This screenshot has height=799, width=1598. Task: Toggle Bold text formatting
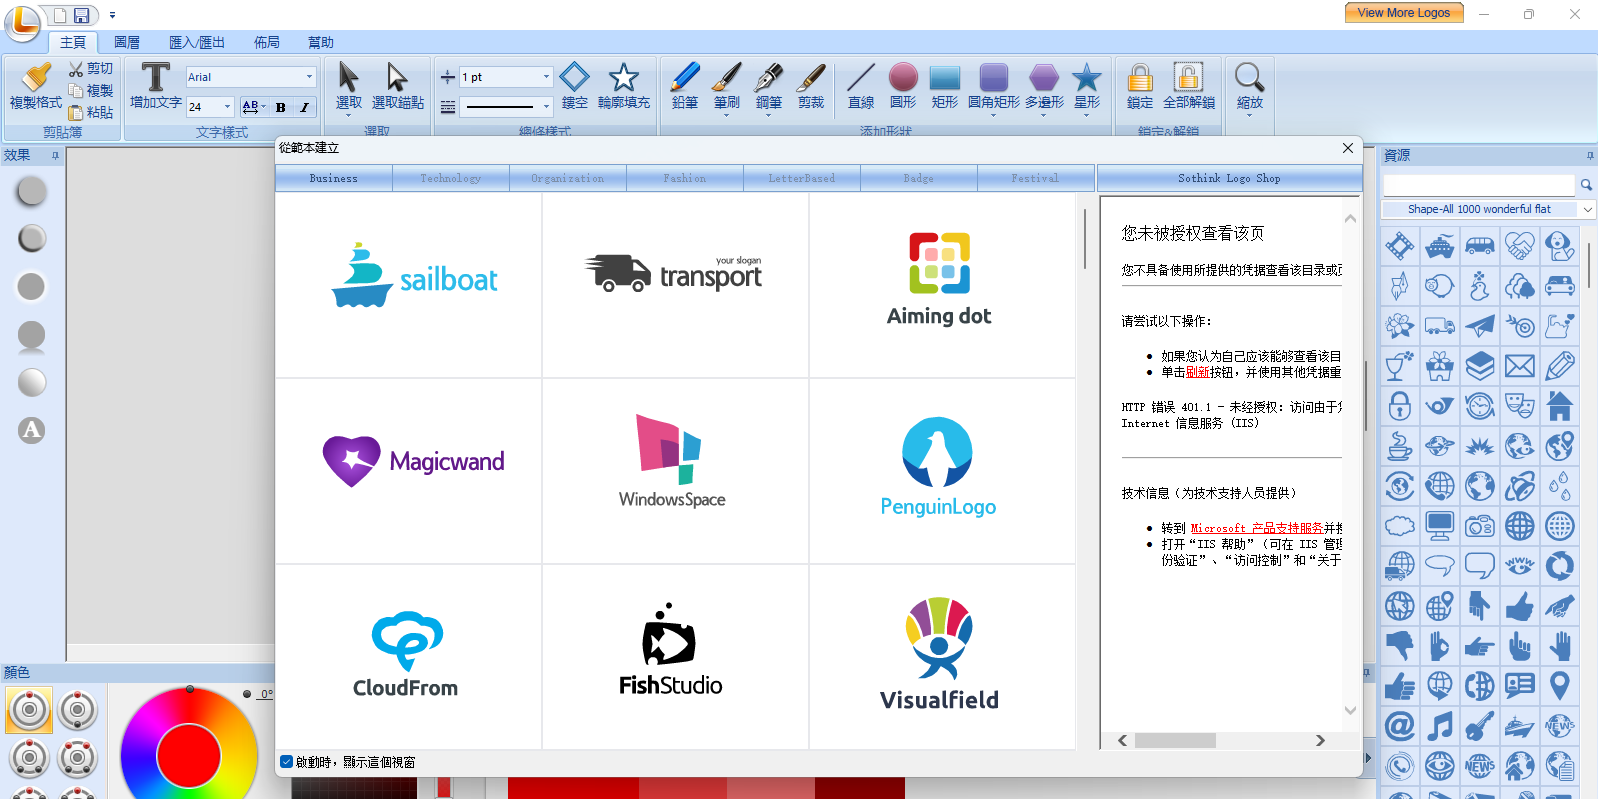point(281,107)
